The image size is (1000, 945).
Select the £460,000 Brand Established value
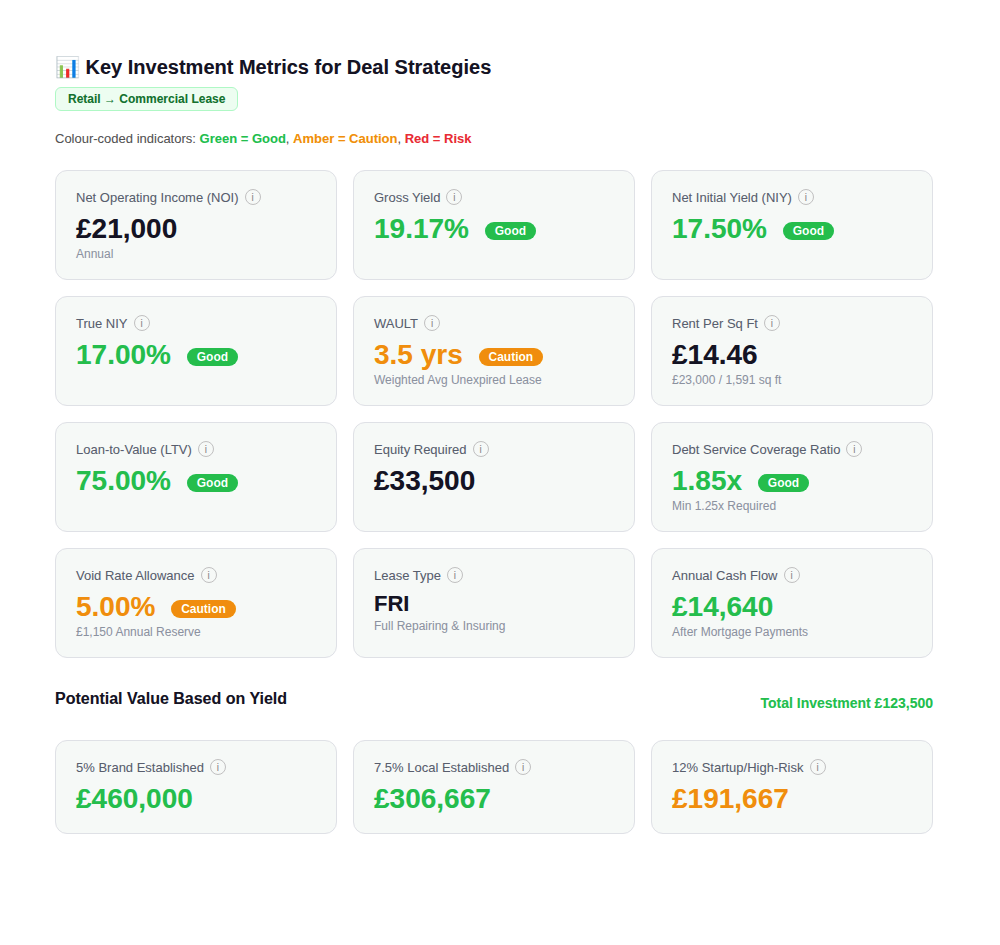134,799
